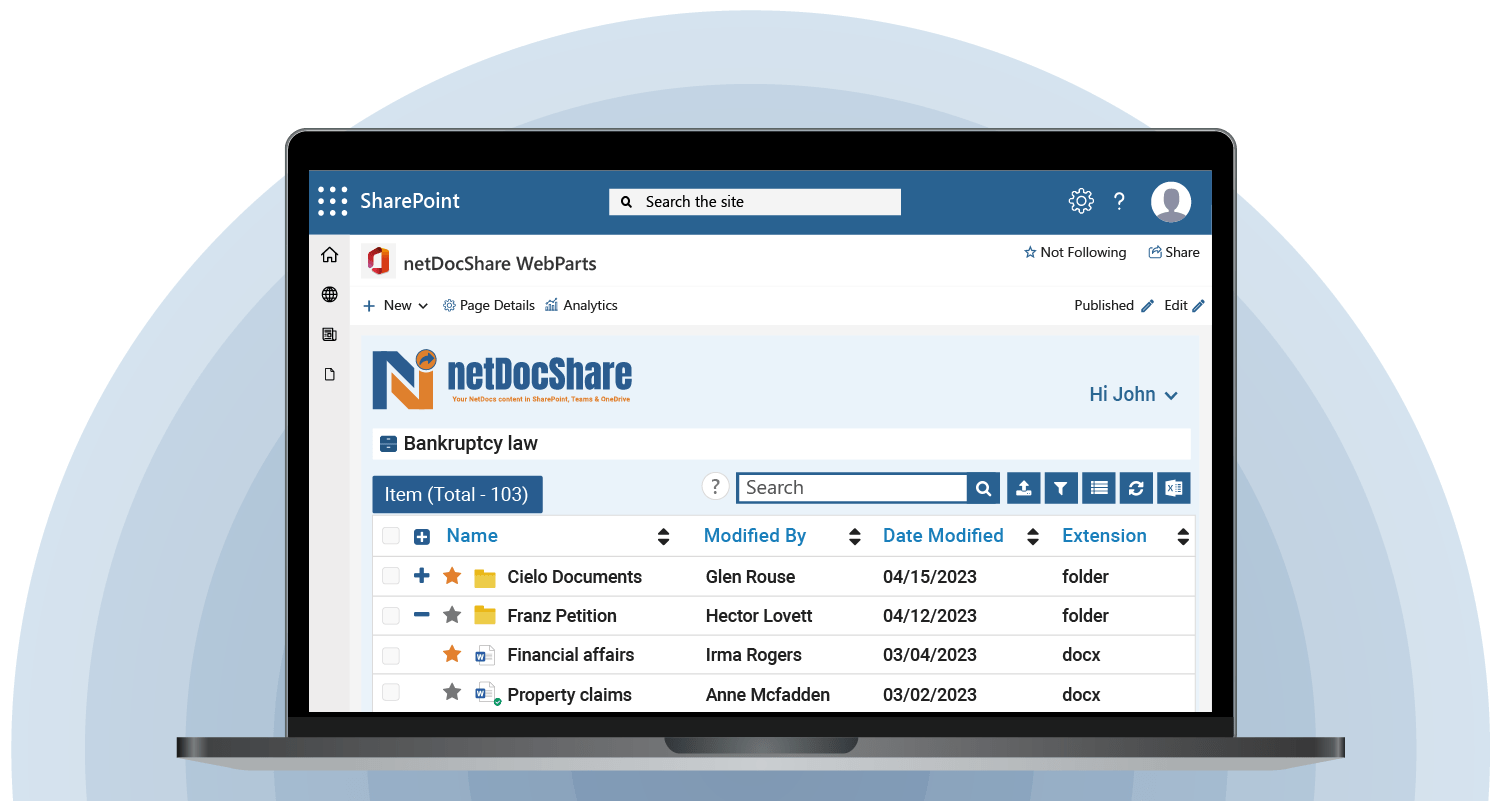The width and height of the screenshot is (1501, 801).
Task: Click date 04/12/2023 cell
Action: click(930, 616)
